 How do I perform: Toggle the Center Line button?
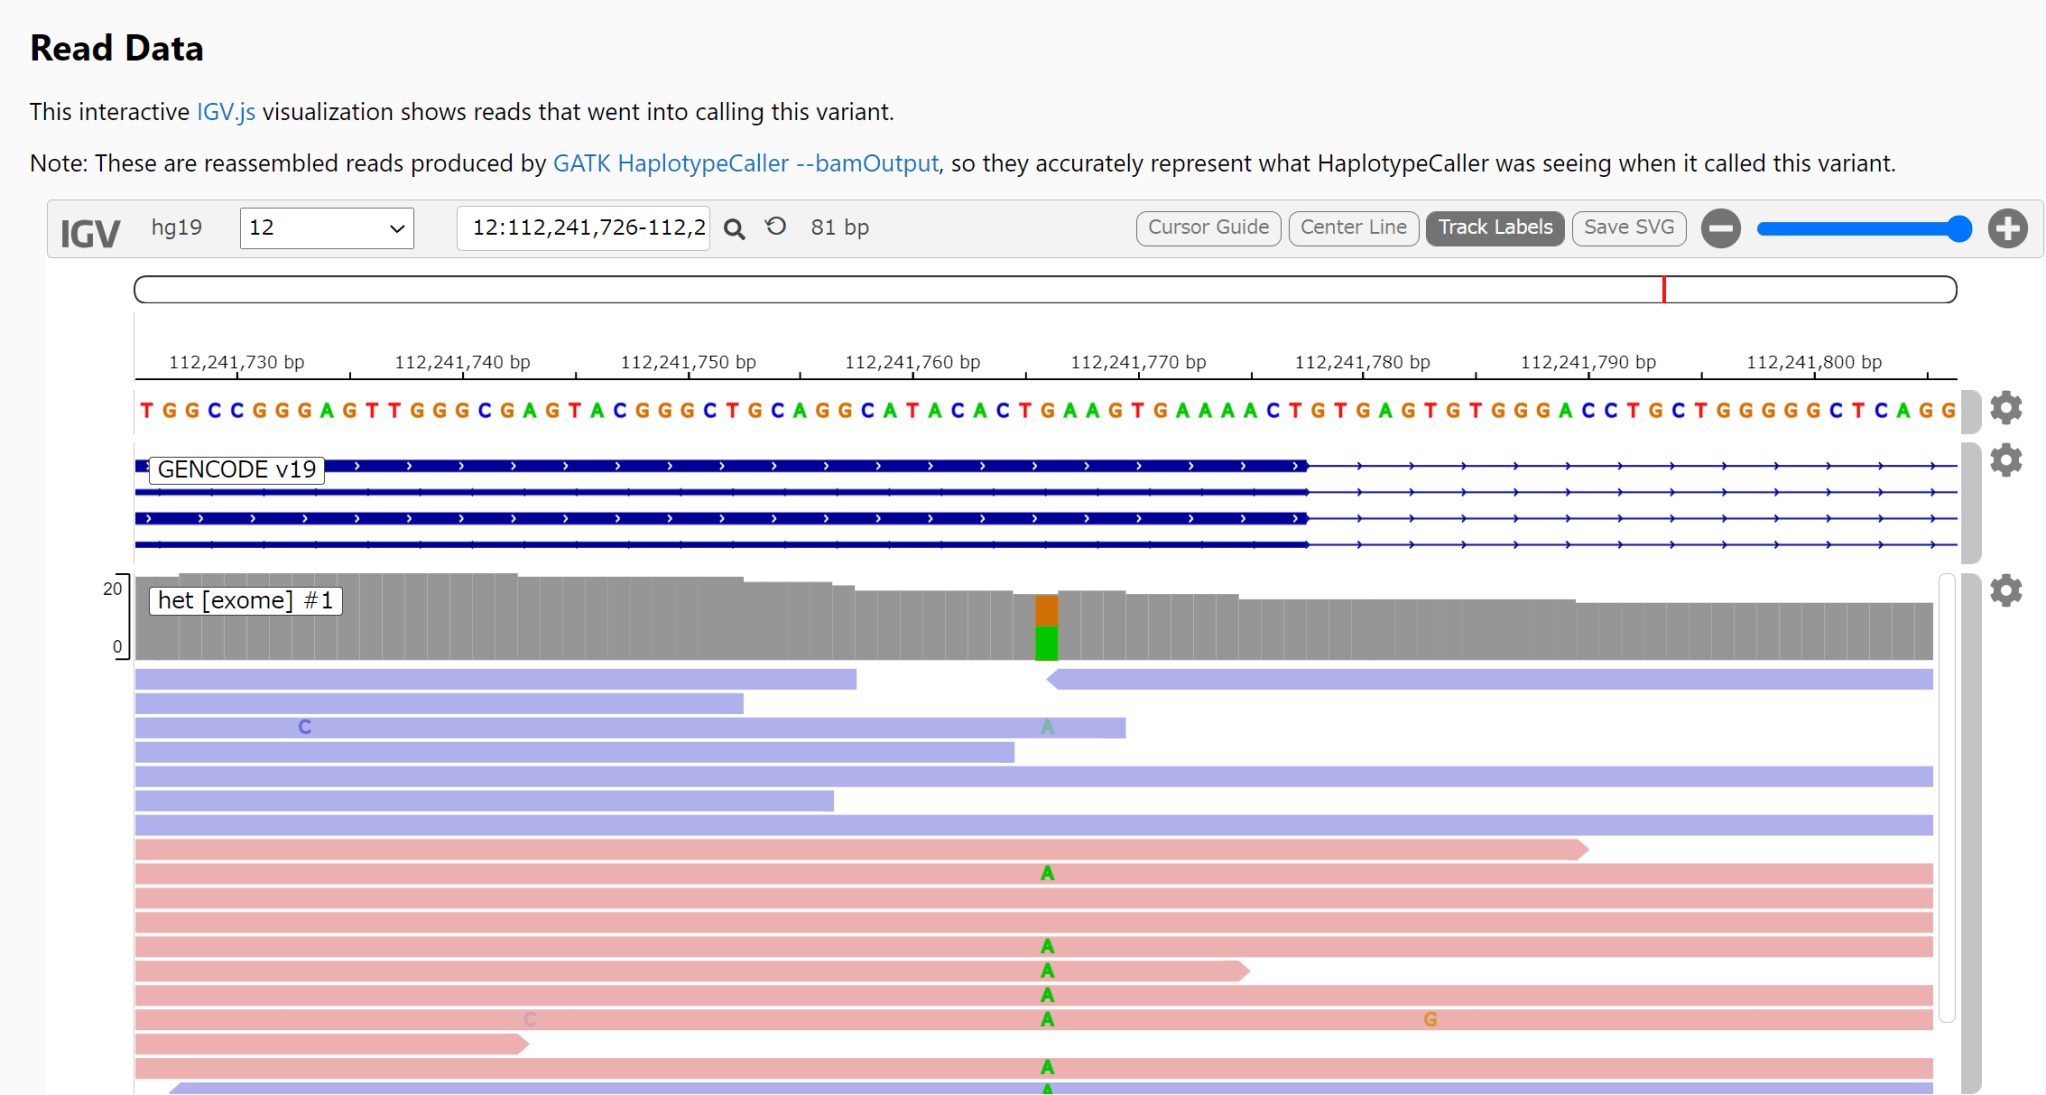click(1353, 228)
